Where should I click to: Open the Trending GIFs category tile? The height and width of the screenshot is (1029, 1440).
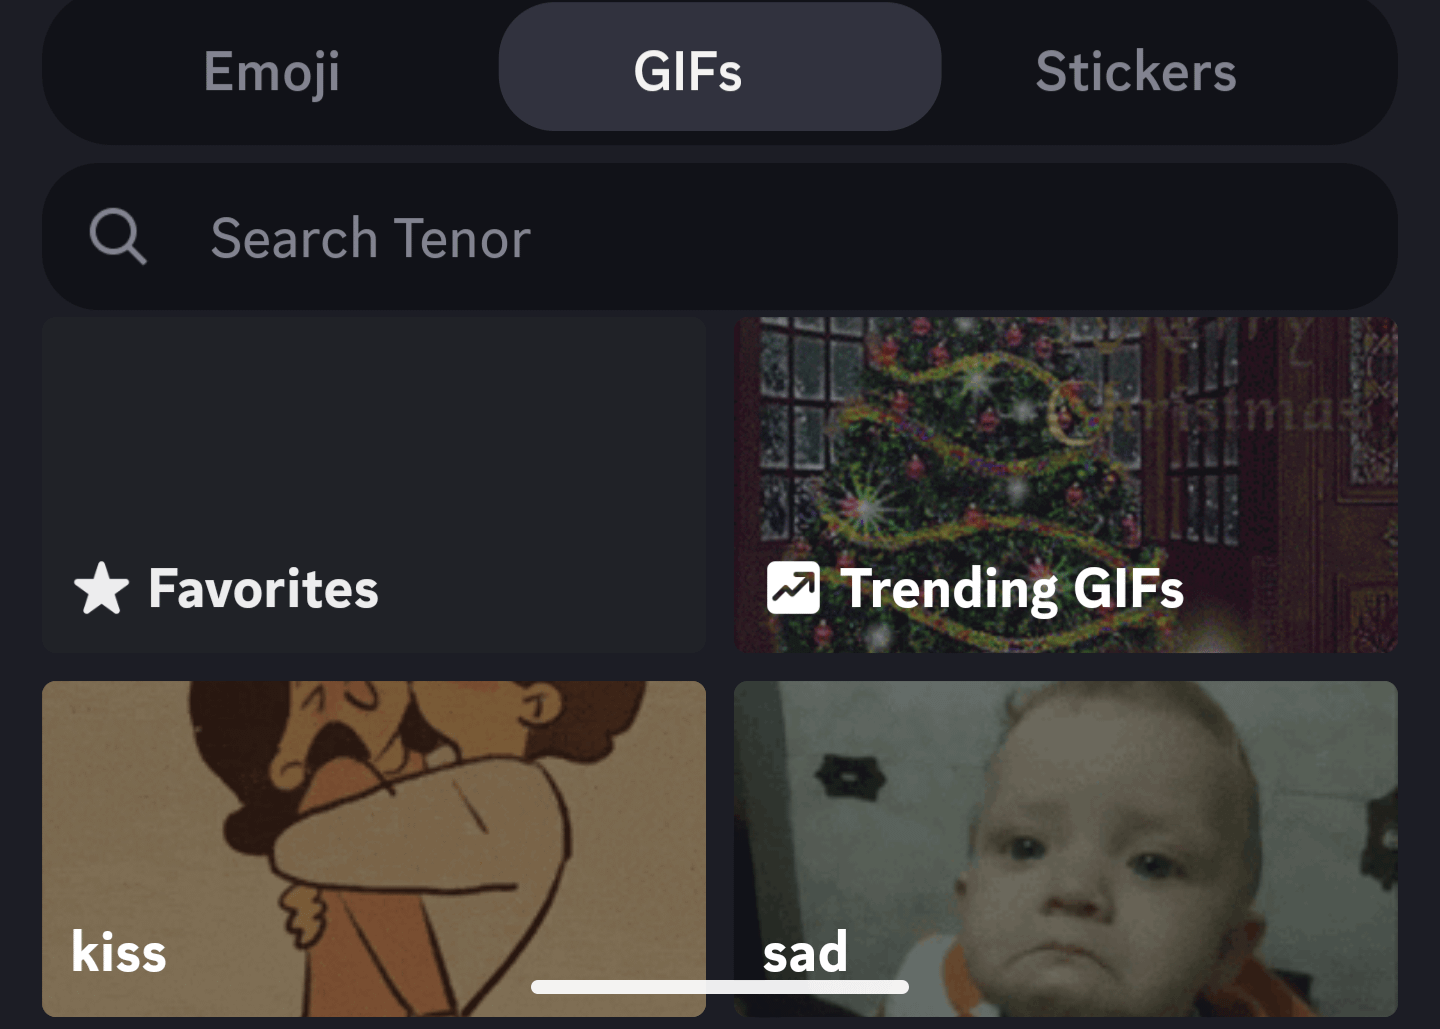(x=1066, y=485)
